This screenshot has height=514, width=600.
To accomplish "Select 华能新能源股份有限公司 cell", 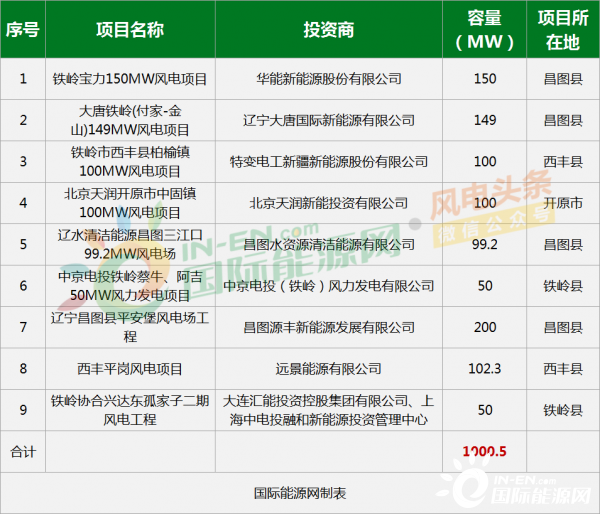I will click(x=329, y=79).
